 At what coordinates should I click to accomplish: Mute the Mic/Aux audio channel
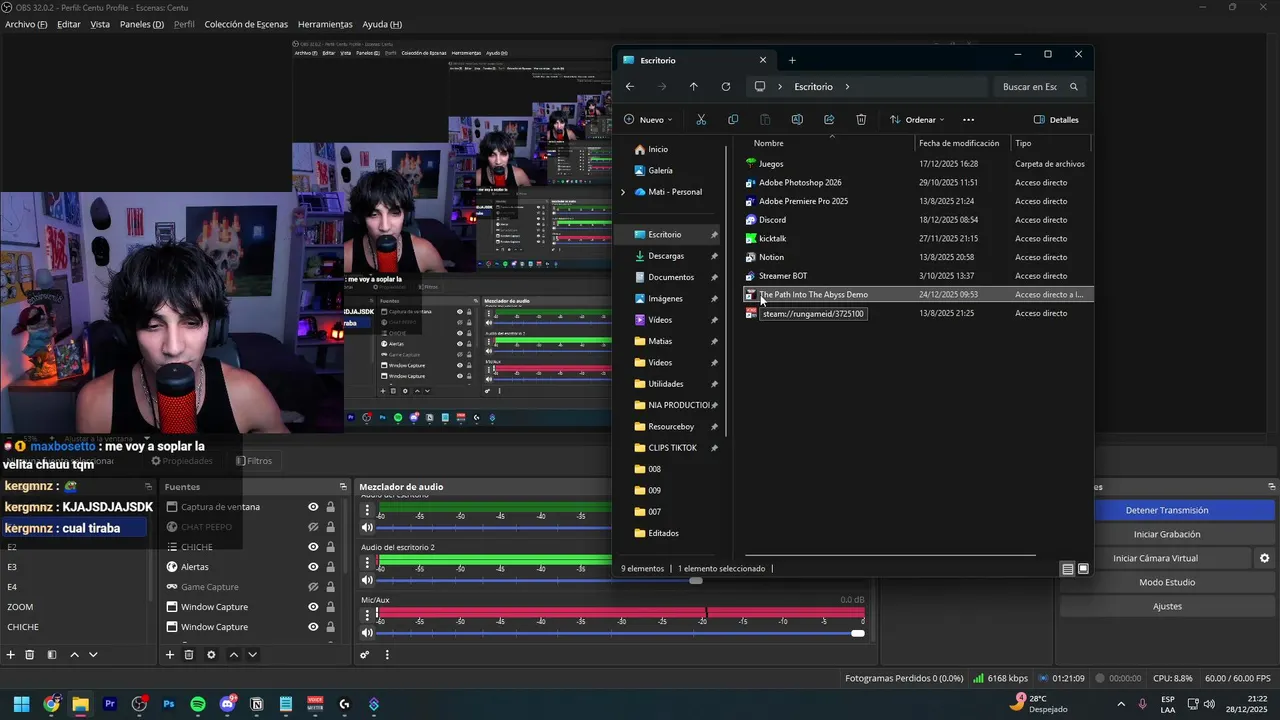[367, 633]
